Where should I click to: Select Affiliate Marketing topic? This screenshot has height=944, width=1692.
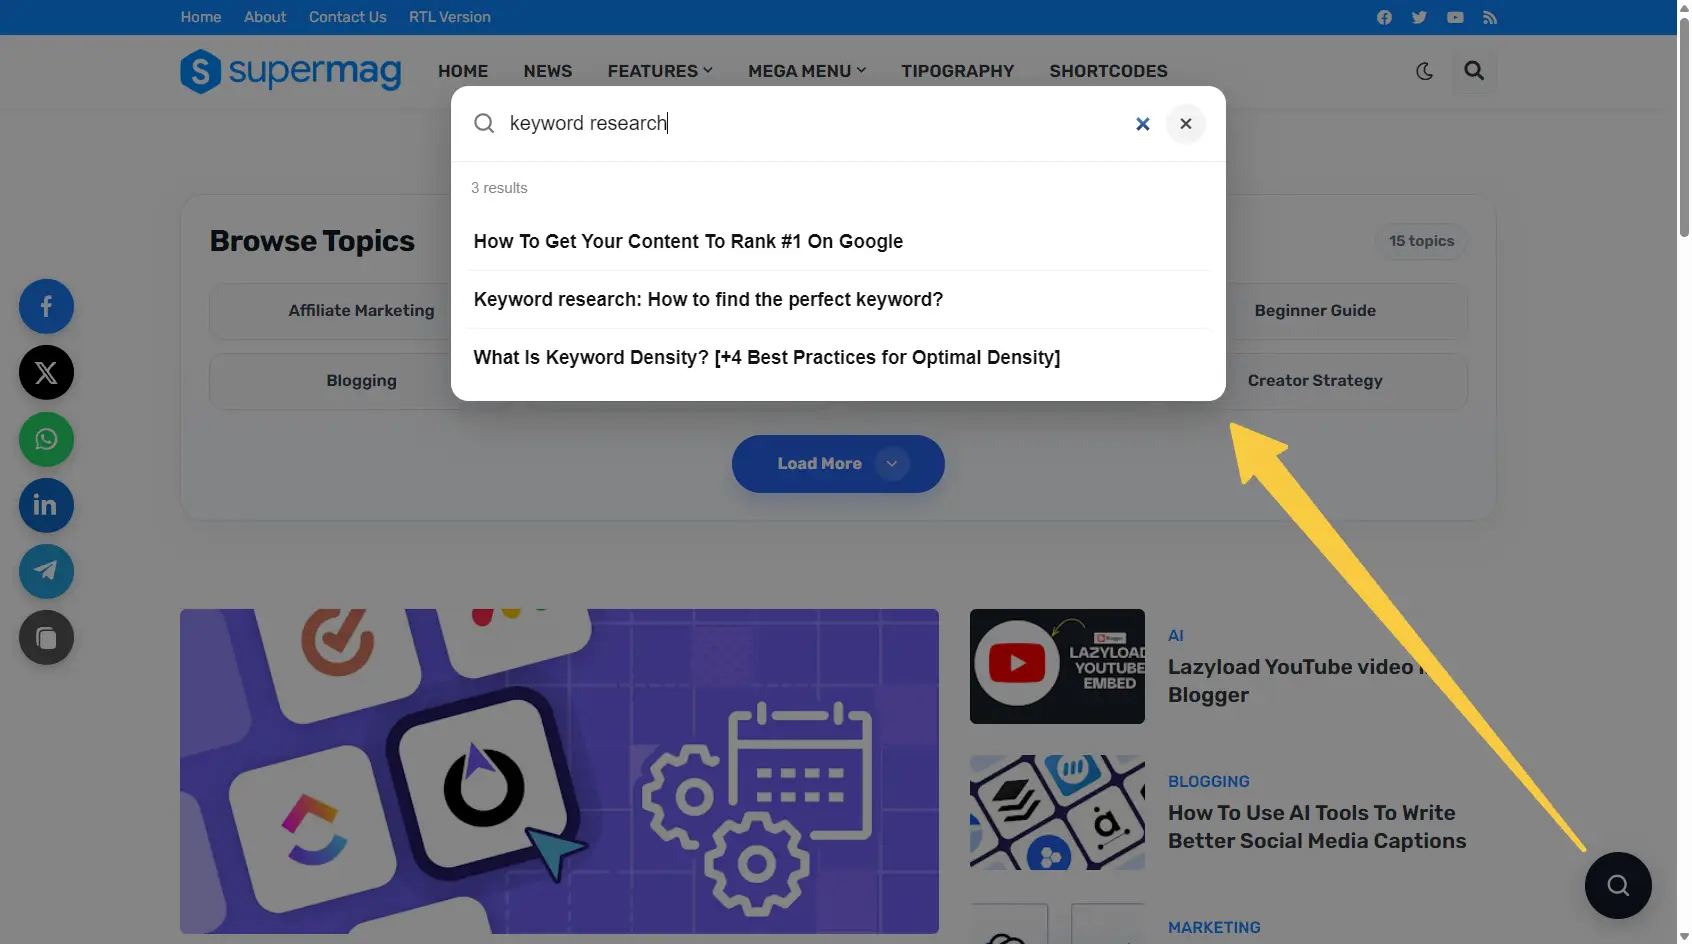tap(361, 311)
